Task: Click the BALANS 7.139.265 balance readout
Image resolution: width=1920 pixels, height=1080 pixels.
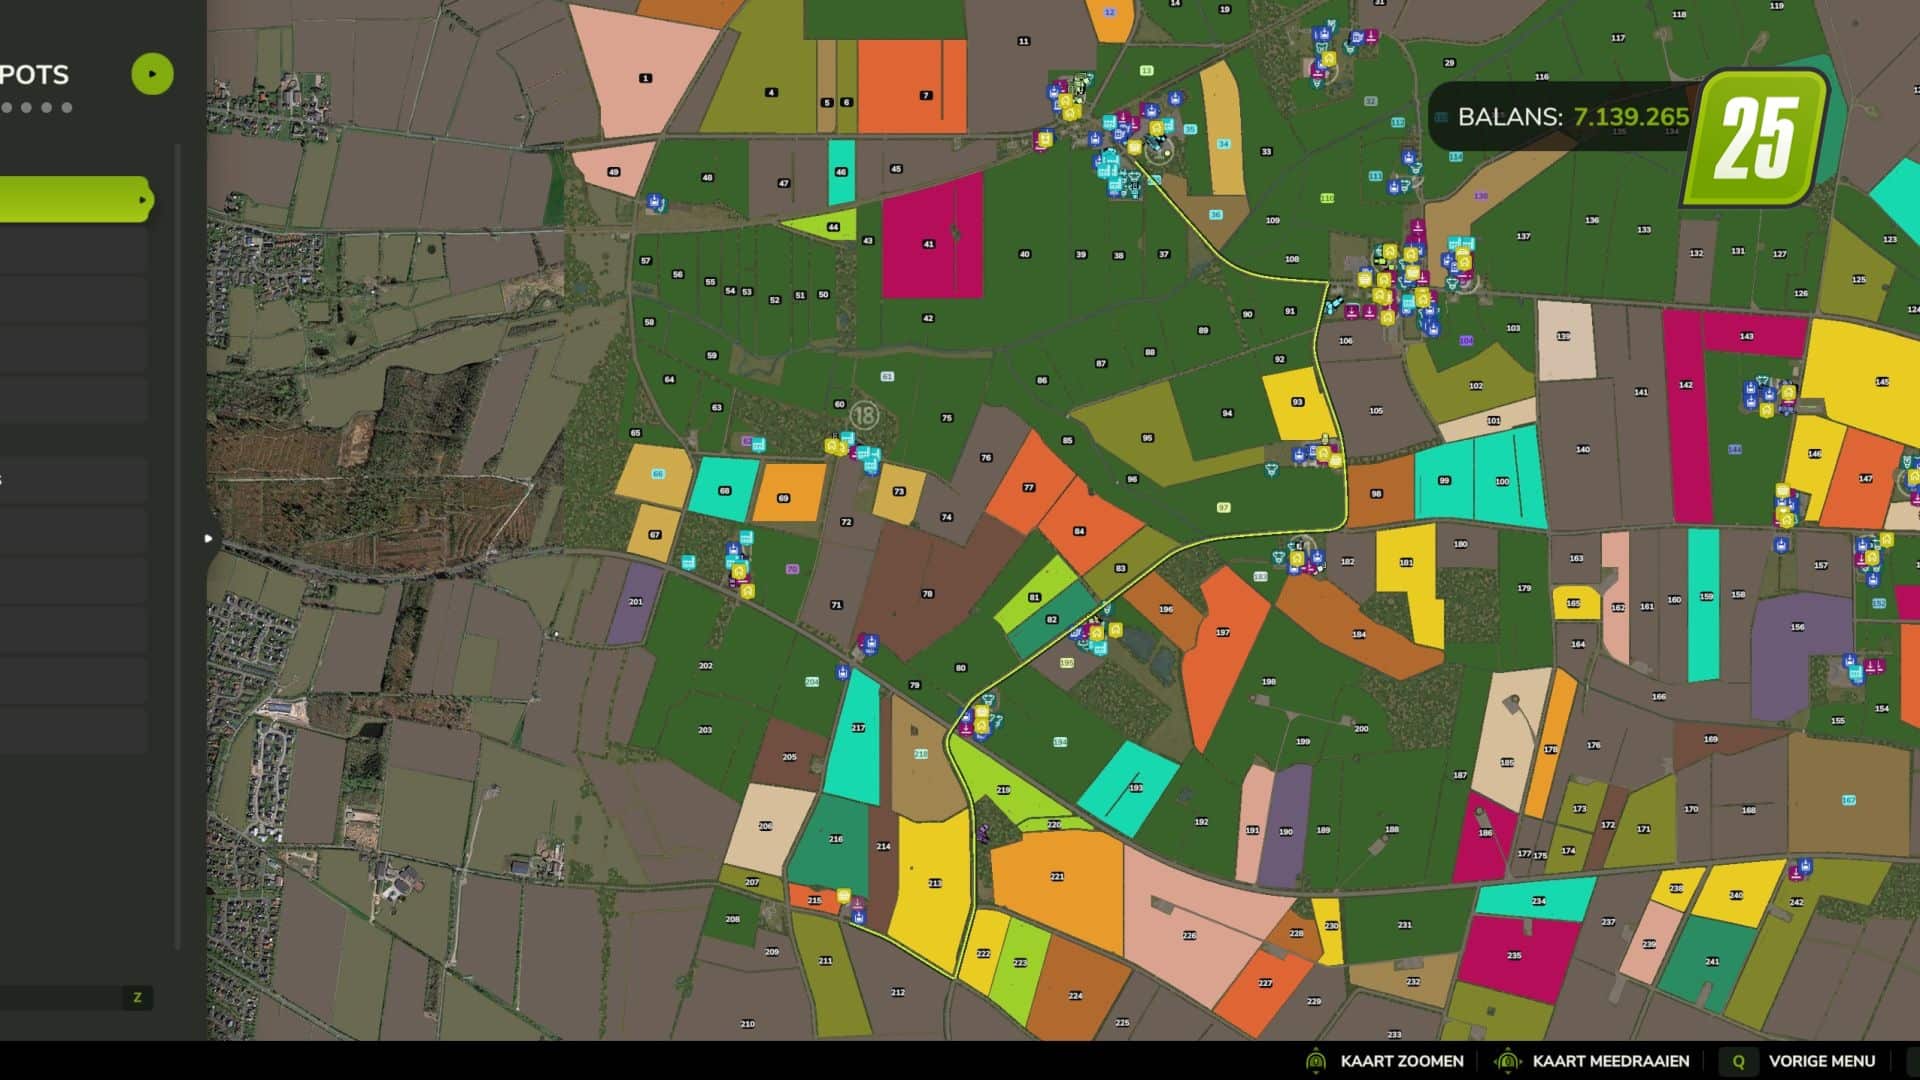Action: [x=1573, y=117]
